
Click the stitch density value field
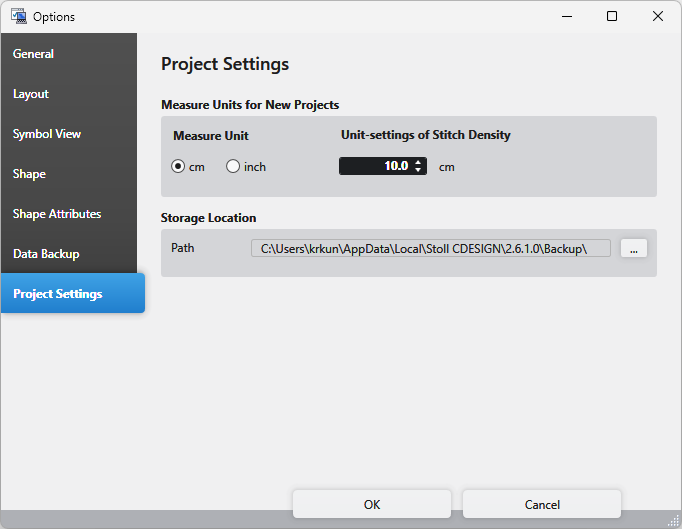[375, 167]
